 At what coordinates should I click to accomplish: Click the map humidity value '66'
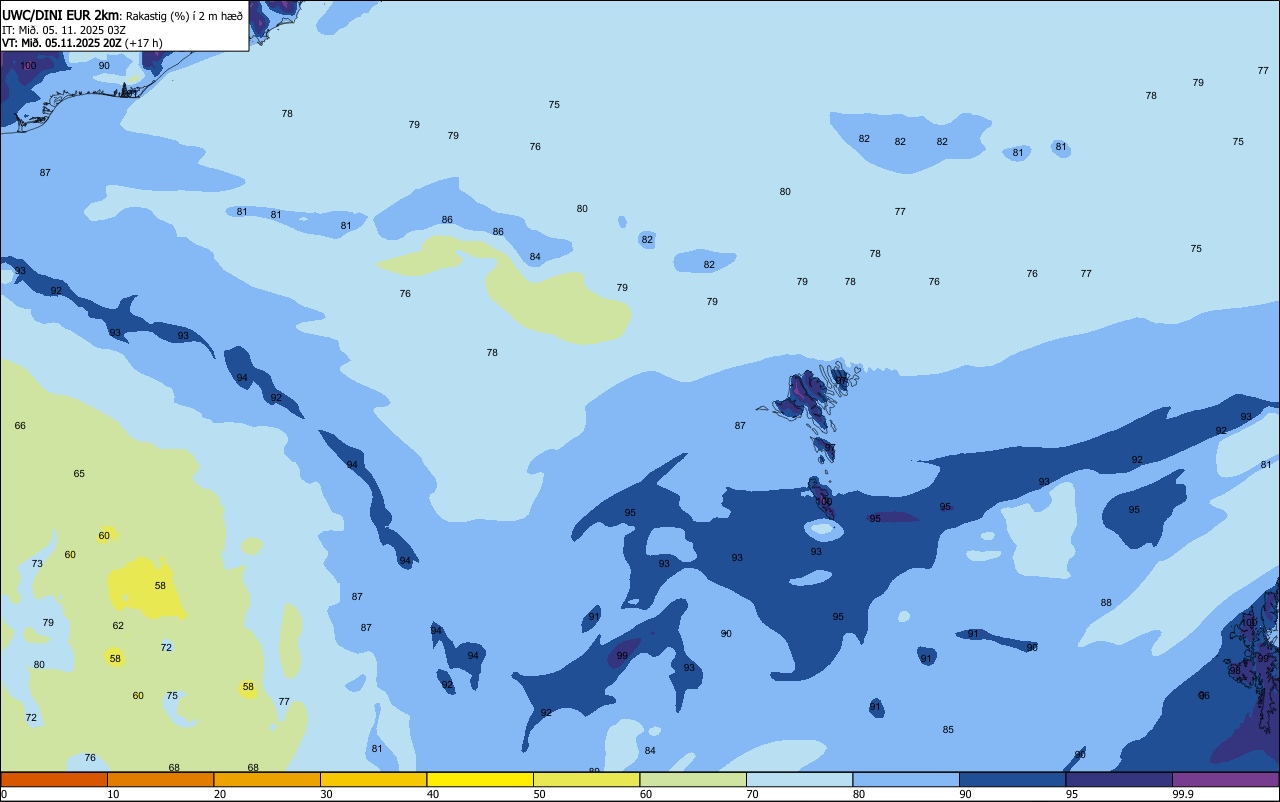(x=20, y=426)
